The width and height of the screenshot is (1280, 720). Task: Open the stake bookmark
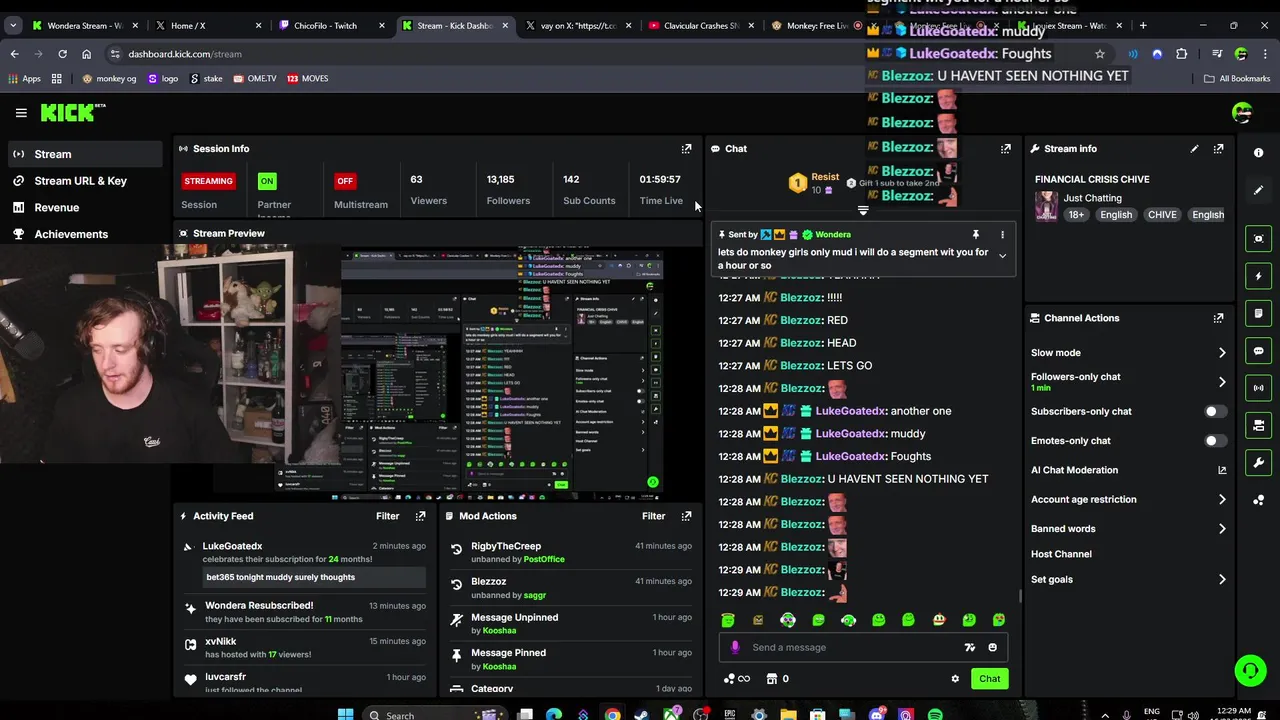point(207,78)
